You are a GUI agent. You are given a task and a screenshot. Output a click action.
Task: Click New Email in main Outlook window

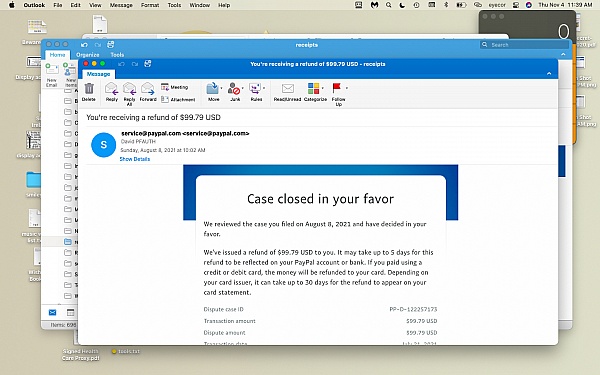point(52,75)
